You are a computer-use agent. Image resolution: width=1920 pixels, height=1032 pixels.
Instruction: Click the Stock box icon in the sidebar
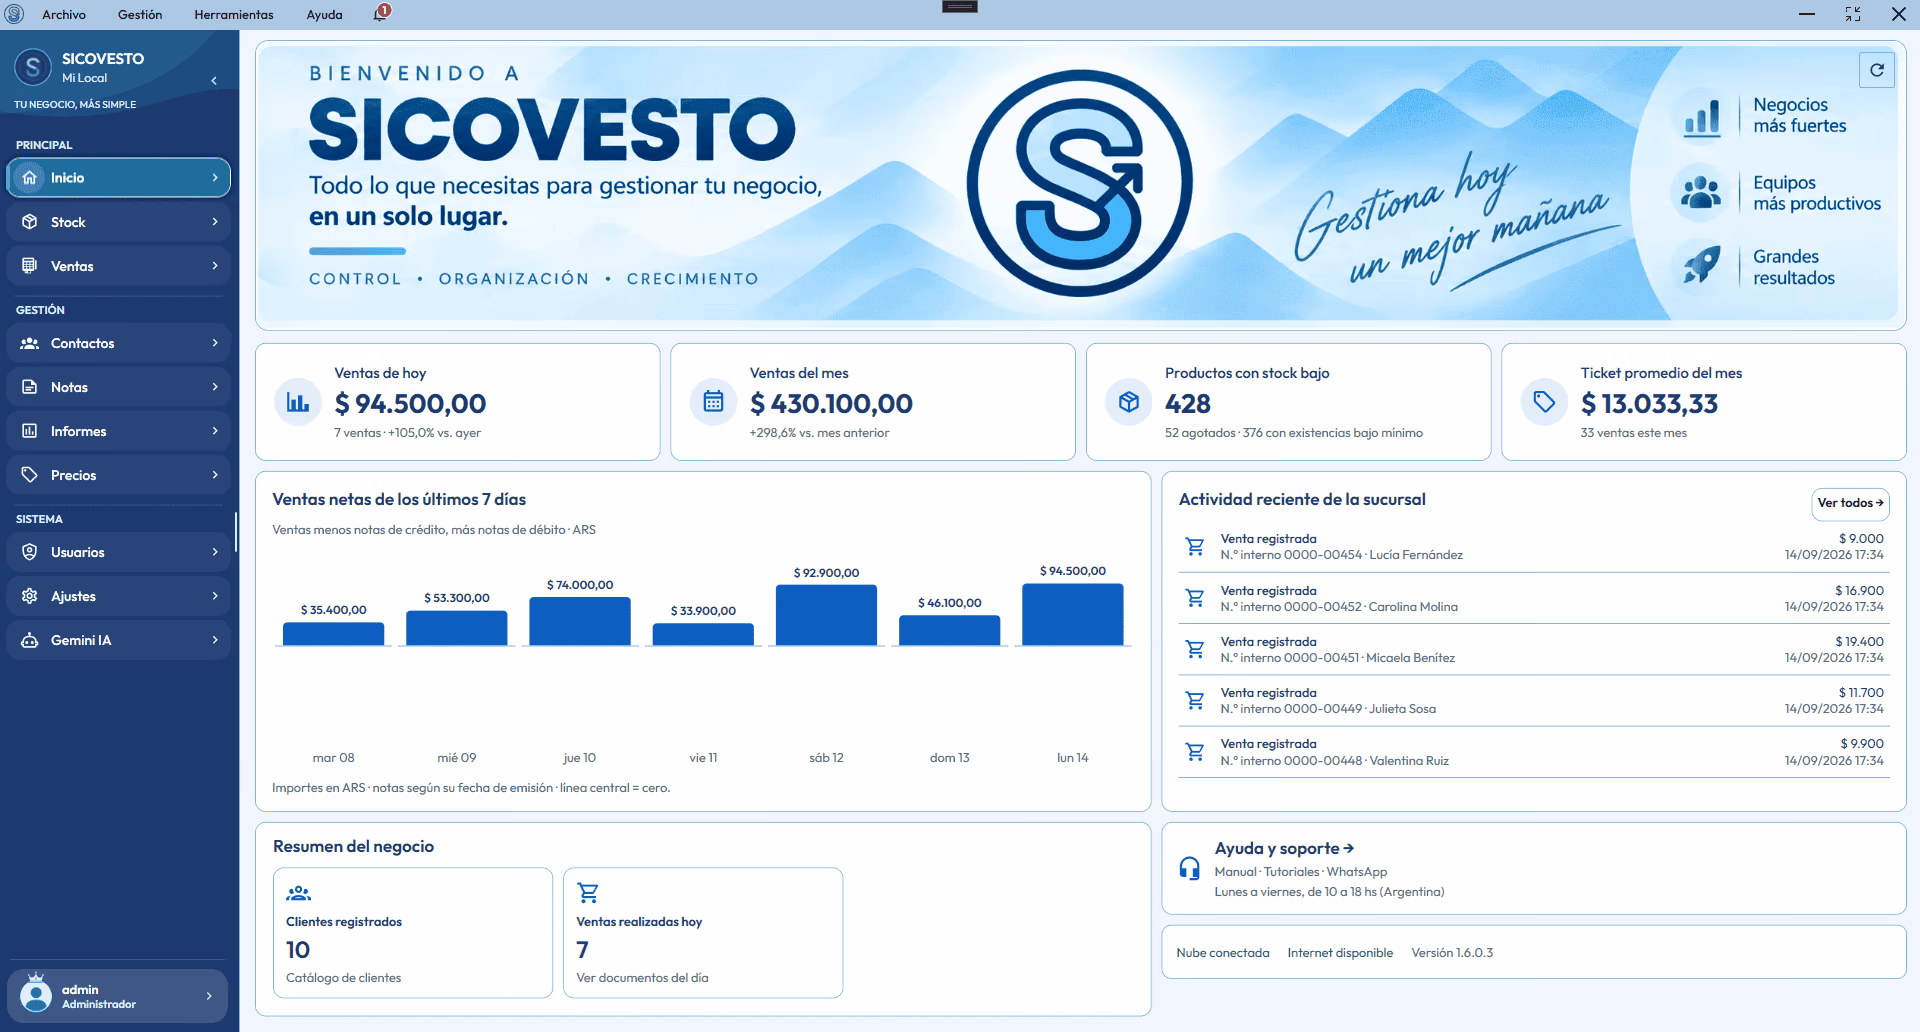30,222
